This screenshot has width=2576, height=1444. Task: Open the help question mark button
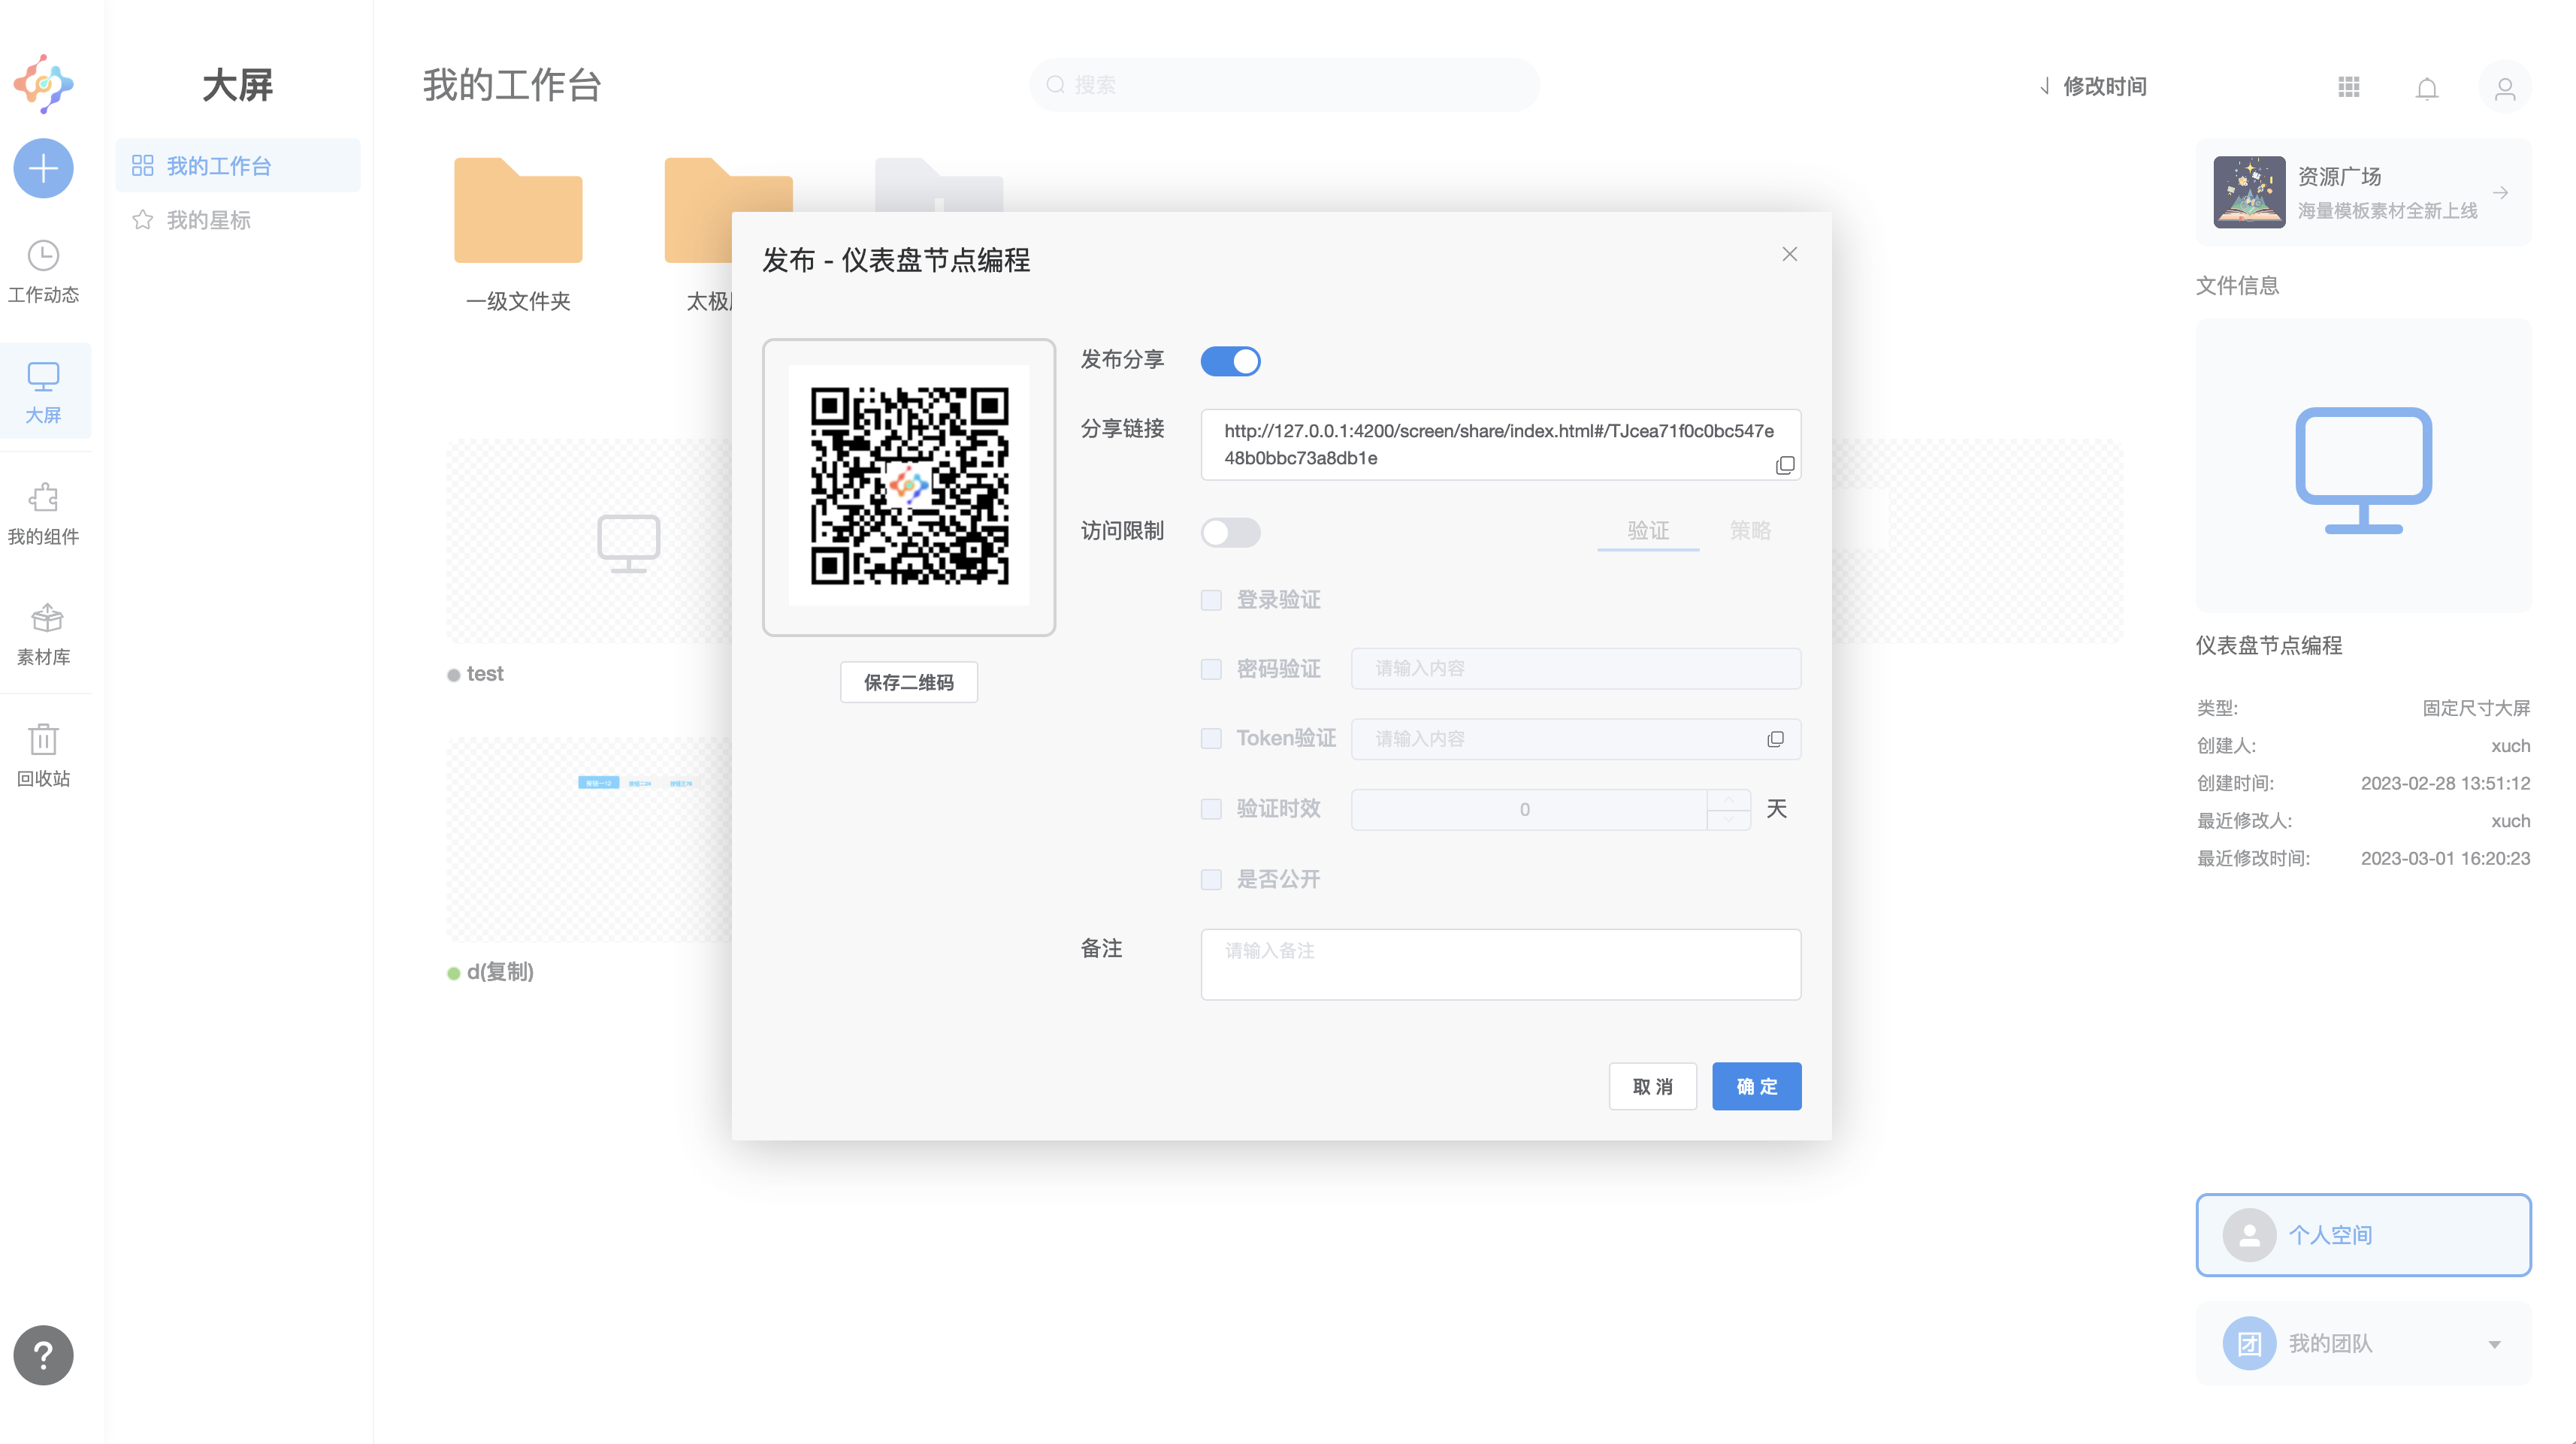[x=43, y=1355]
